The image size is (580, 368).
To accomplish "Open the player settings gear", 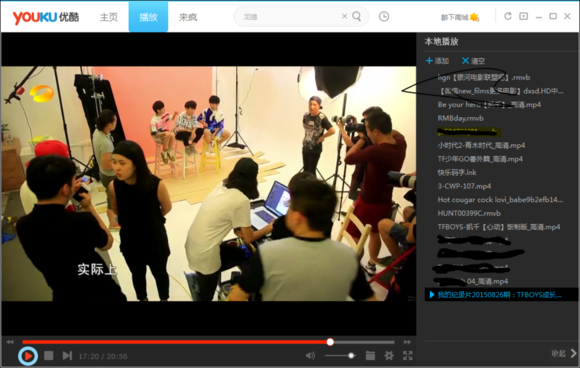I will click(x=389, y=356).
